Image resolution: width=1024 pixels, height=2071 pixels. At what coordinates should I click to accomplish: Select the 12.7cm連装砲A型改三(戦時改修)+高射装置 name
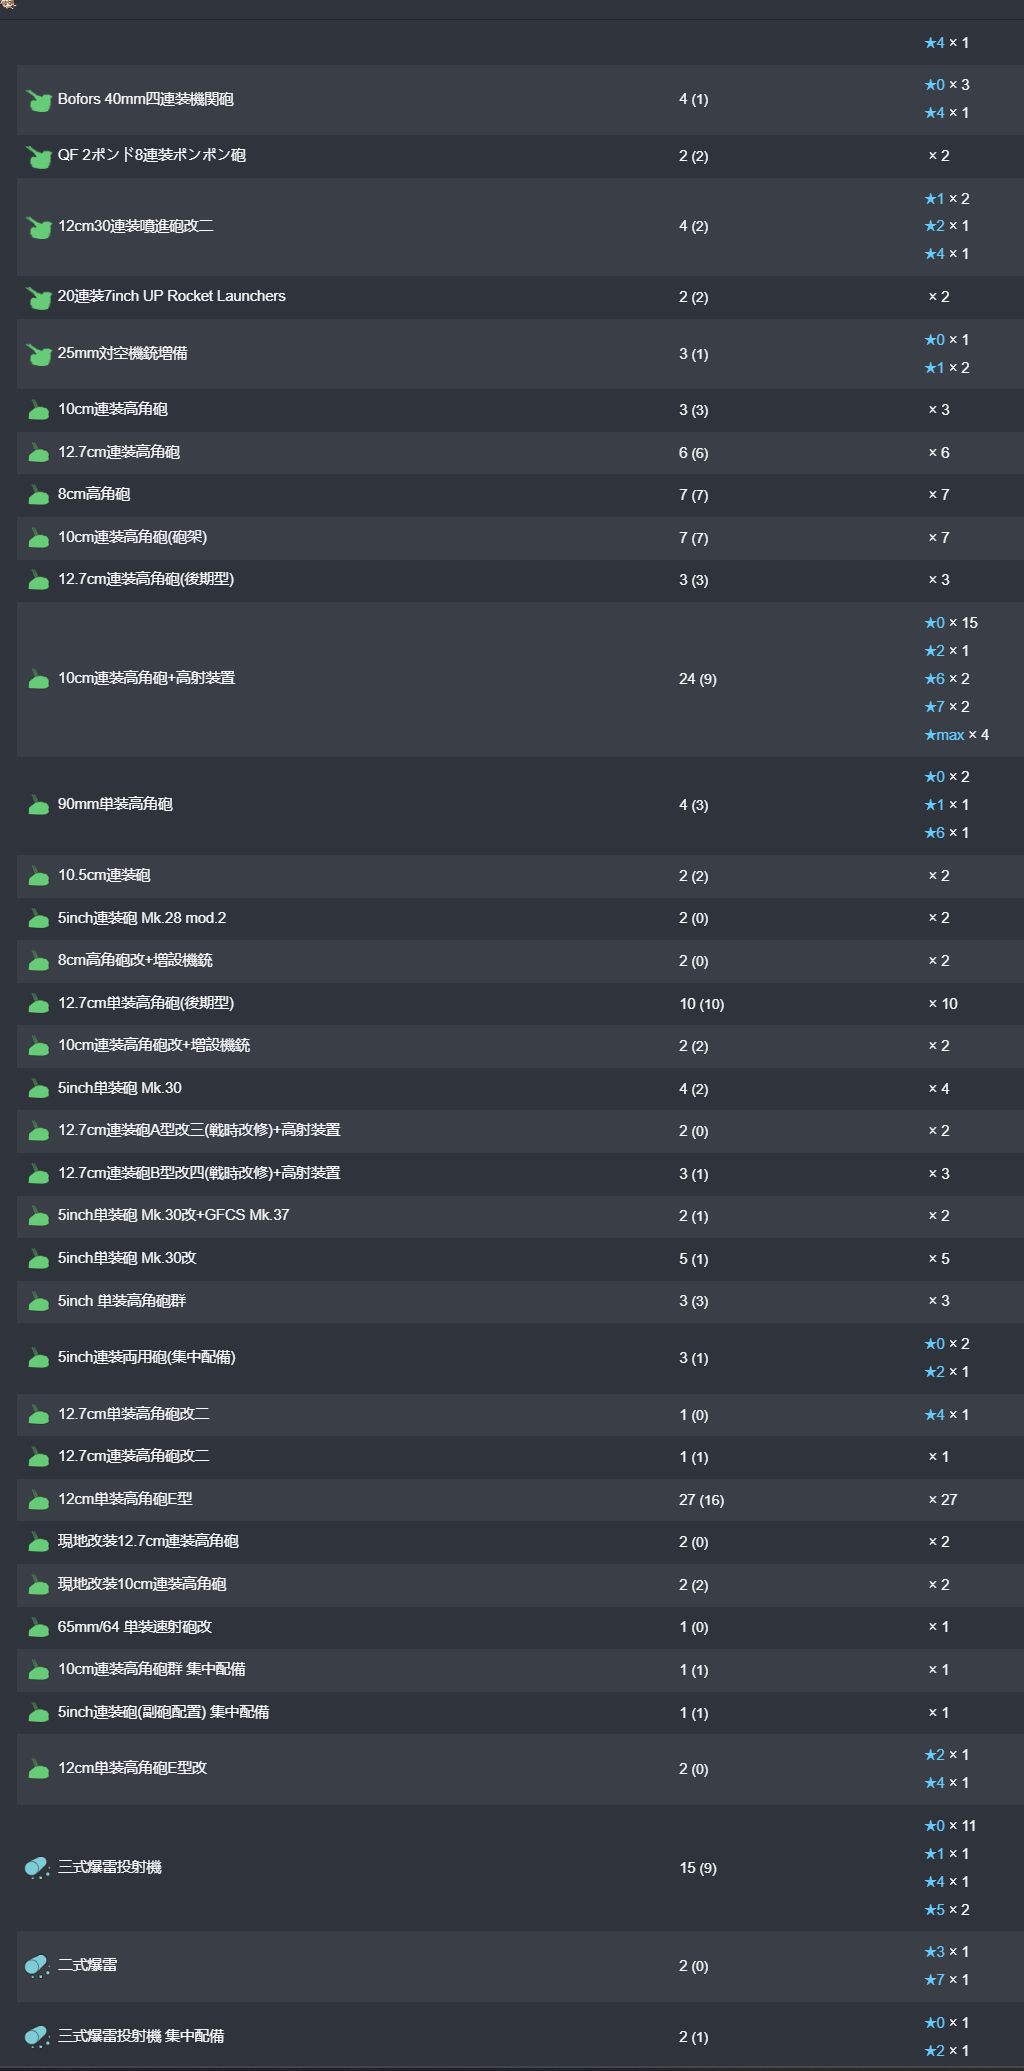tap(199, 1130)
